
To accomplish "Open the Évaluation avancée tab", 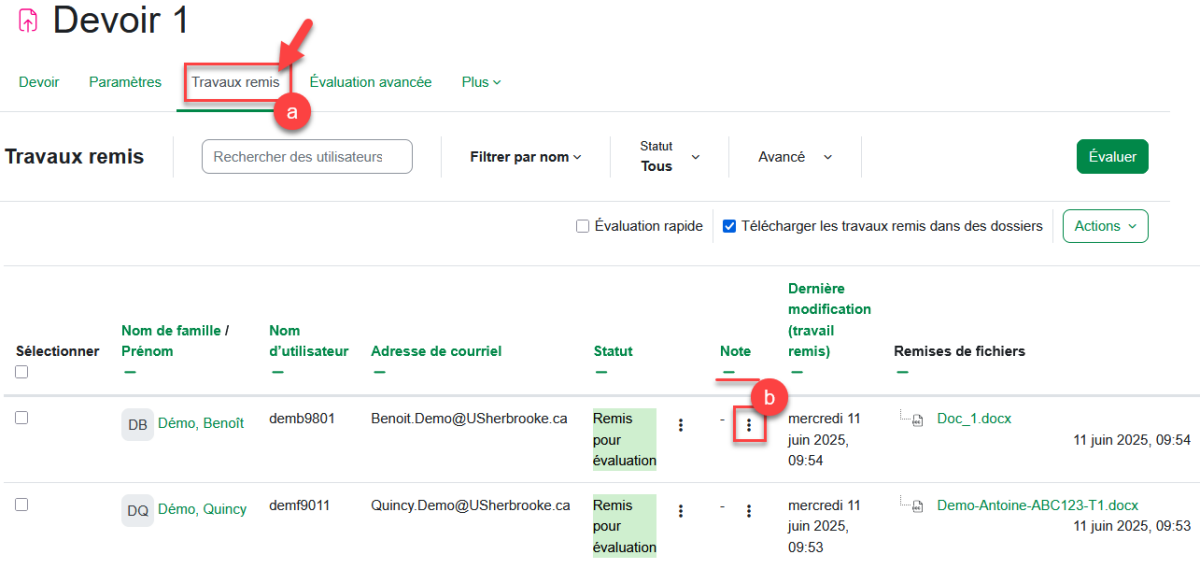I will tap(370, 82).
